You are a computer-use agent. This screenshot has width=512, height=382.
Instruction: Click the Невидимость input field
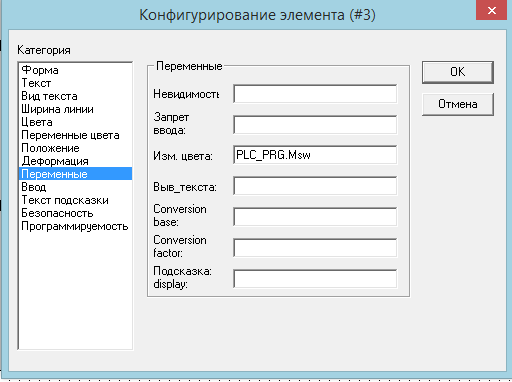(x=315, y=94)
